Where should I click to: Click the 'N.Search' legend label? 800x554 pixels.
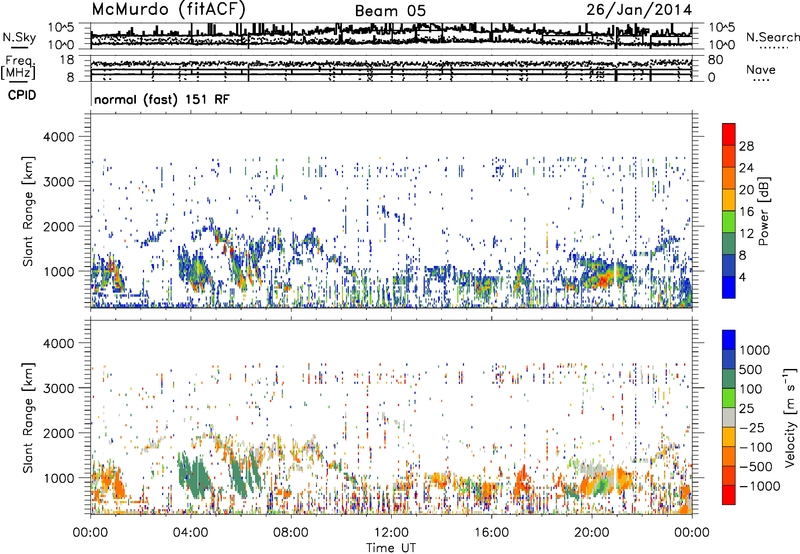[772, 37]
